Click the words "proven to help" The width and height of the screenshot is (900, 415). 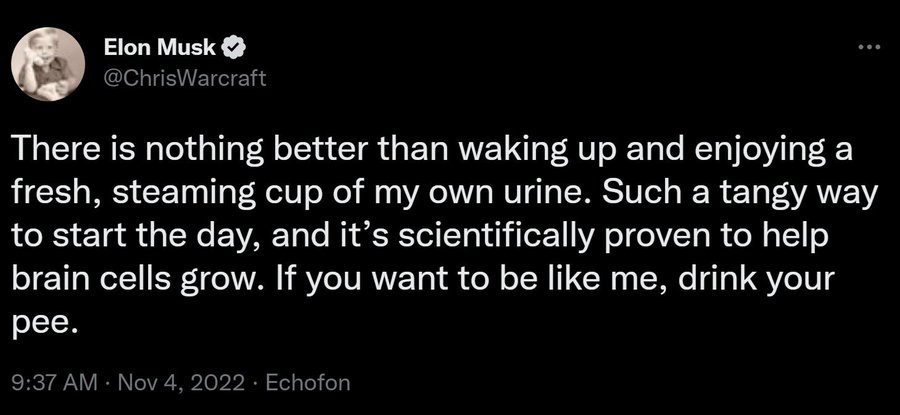coord(728,237)
